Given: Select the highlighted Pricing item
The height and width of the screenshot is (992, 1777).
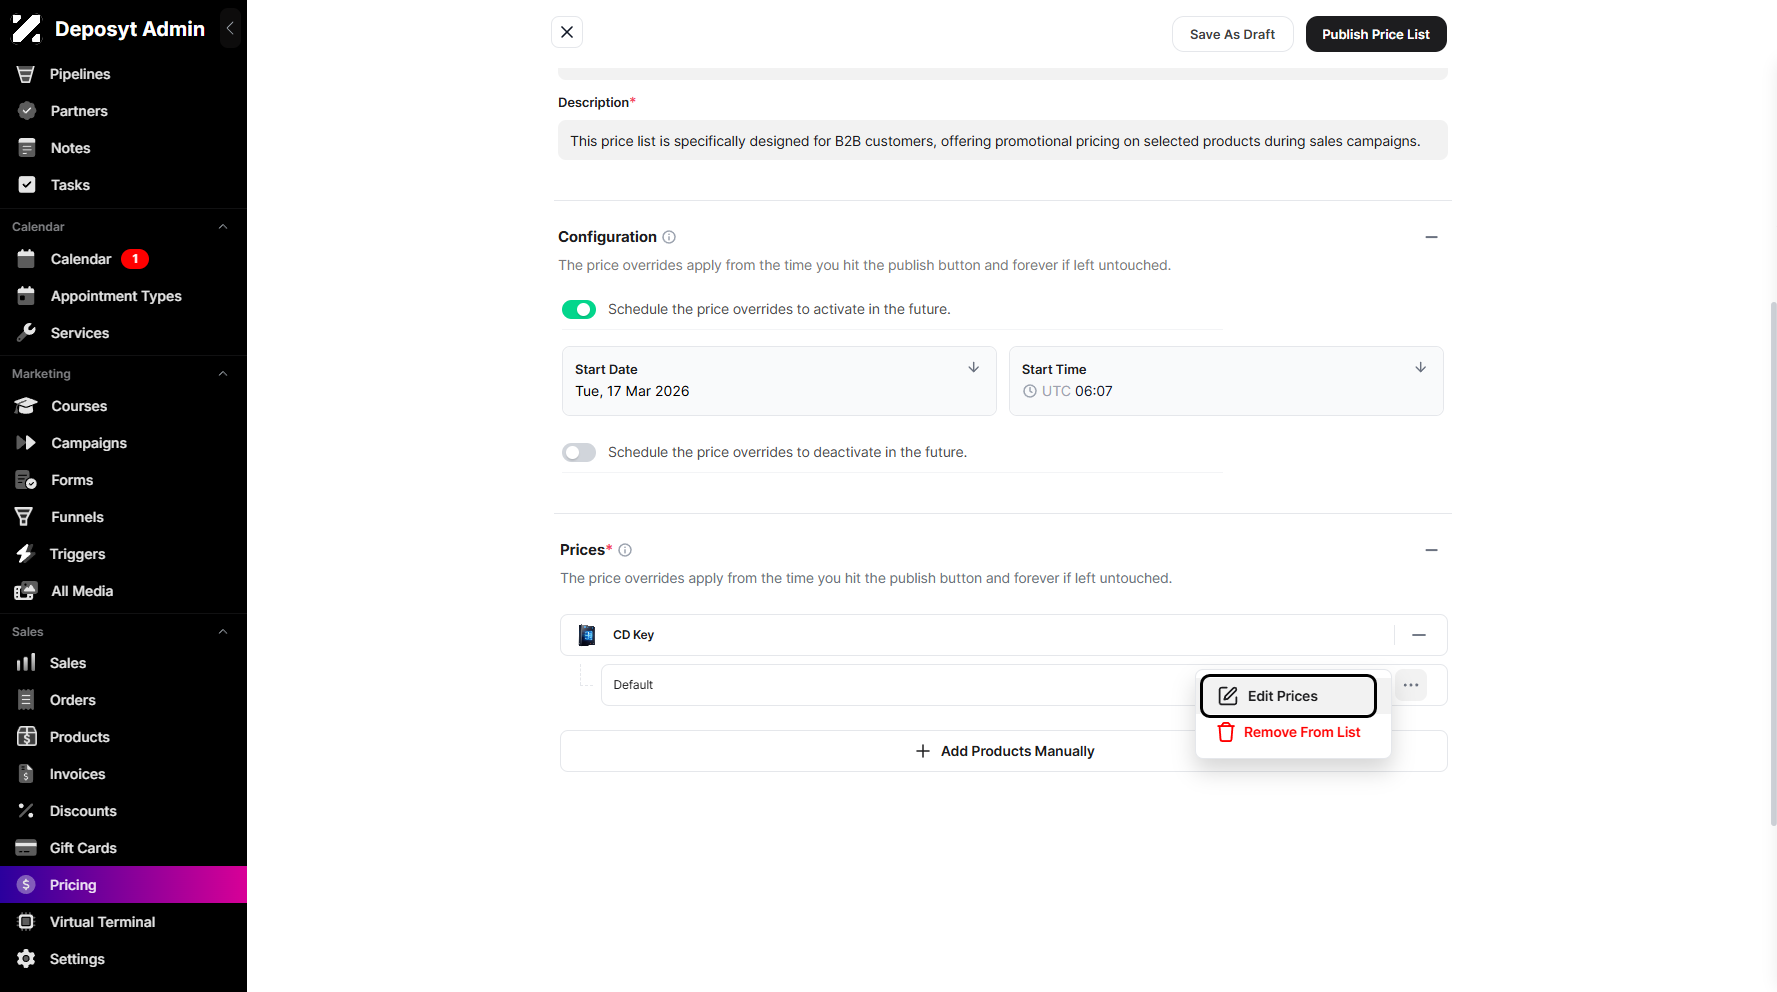Looking at the screenshot, I should [x=123, y=885].
